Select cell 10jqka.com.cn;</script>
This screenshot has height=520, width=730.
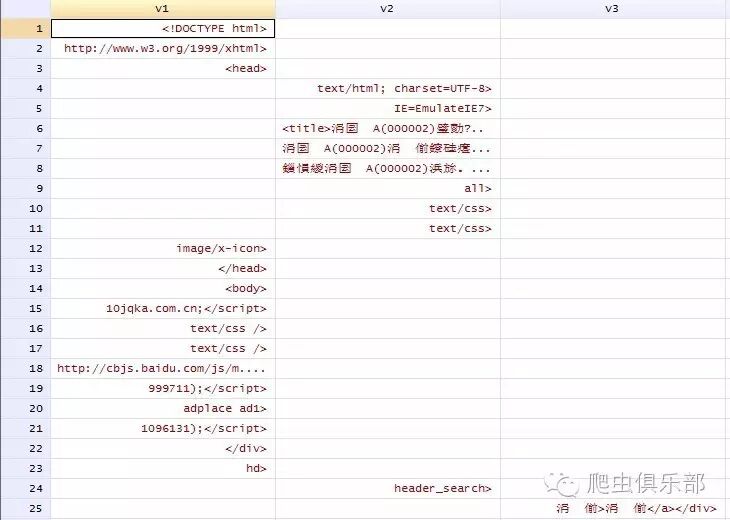tap(162, 308)
